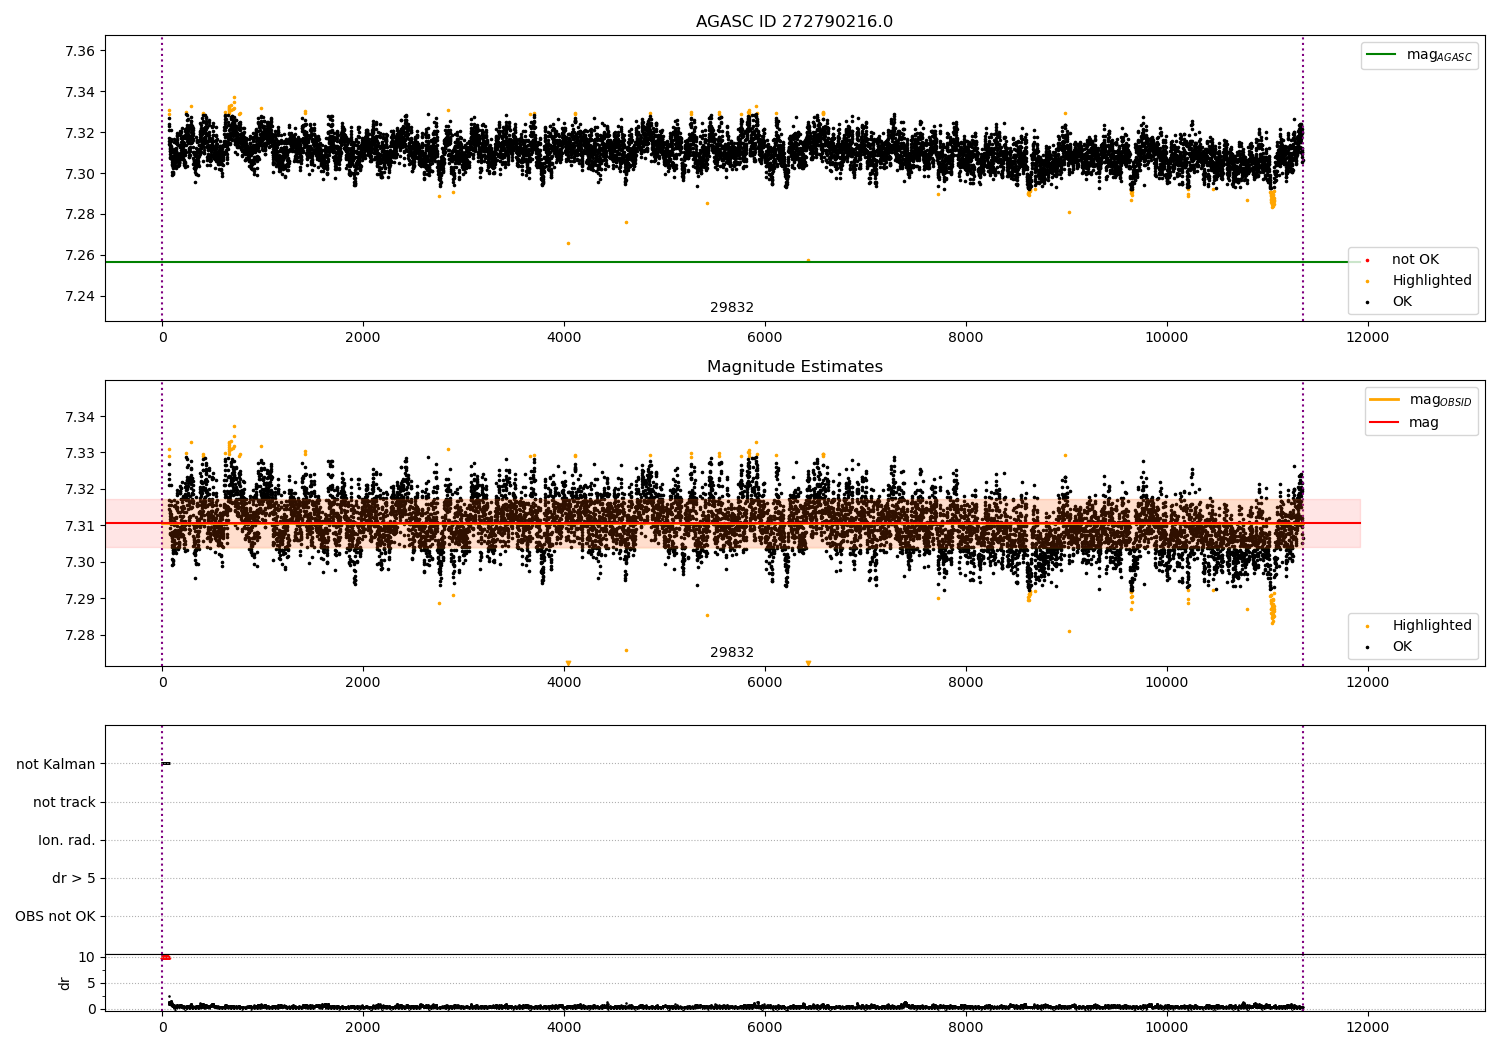Viewport: 1500px width, 1050px height.
Task: Click the "Ion. rad." axis label
Action: (67, 841)
